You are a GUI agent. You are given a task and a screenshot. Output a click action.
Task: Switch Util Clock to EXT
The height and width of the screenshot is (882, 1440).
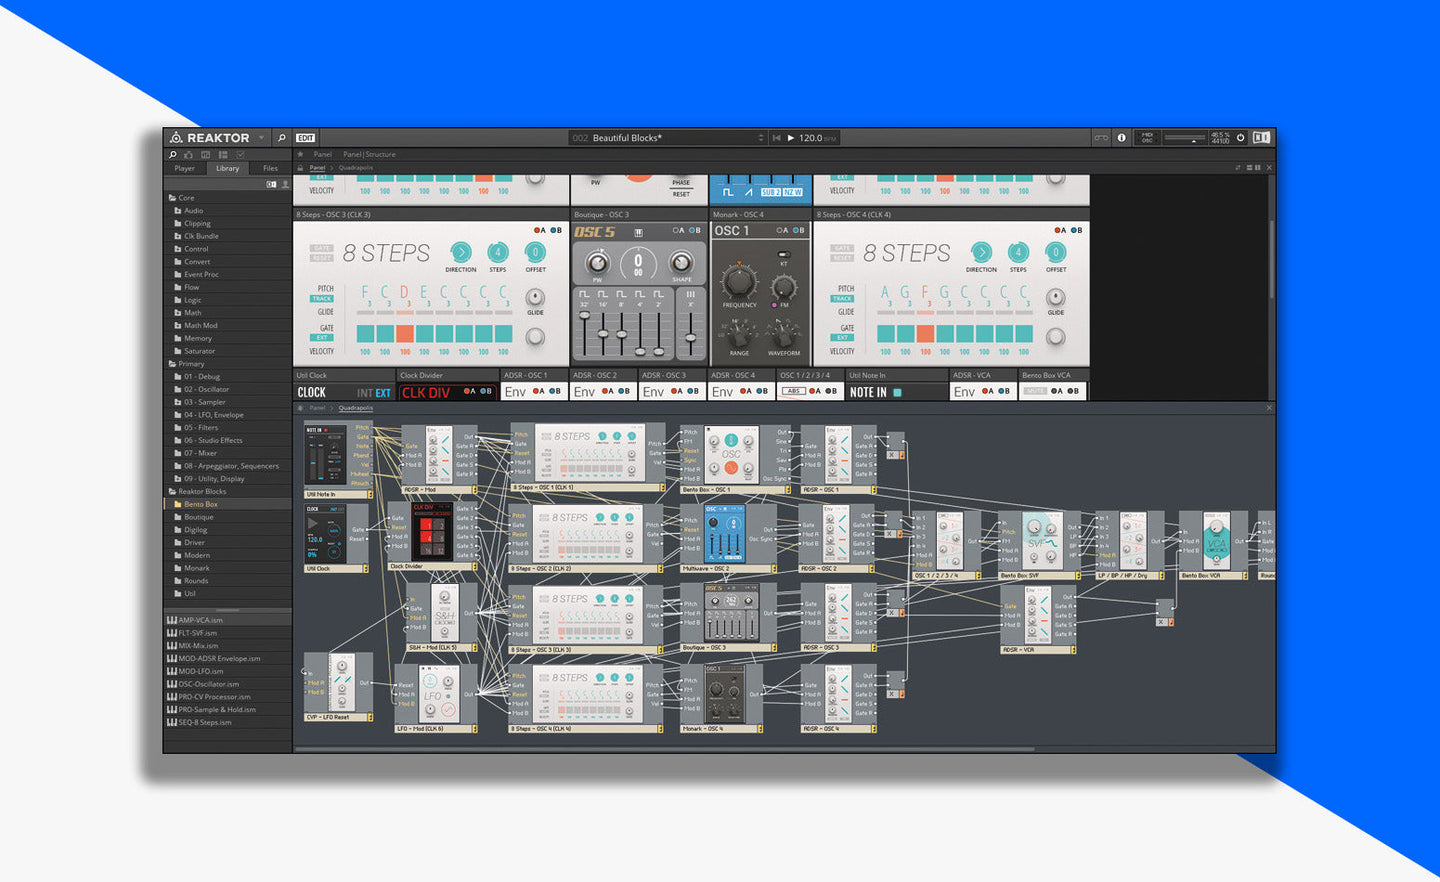[x=383, y=393]
